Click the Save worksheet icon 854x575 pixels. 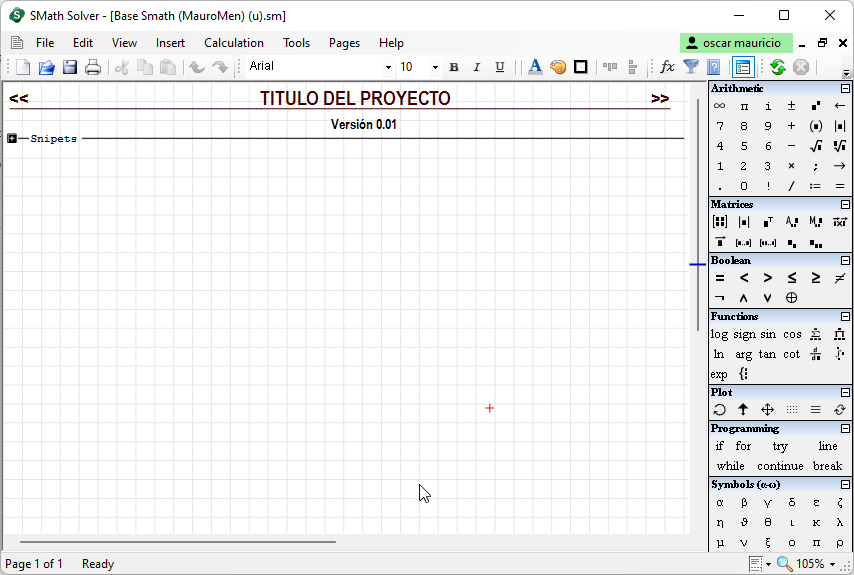coord(70,67)
